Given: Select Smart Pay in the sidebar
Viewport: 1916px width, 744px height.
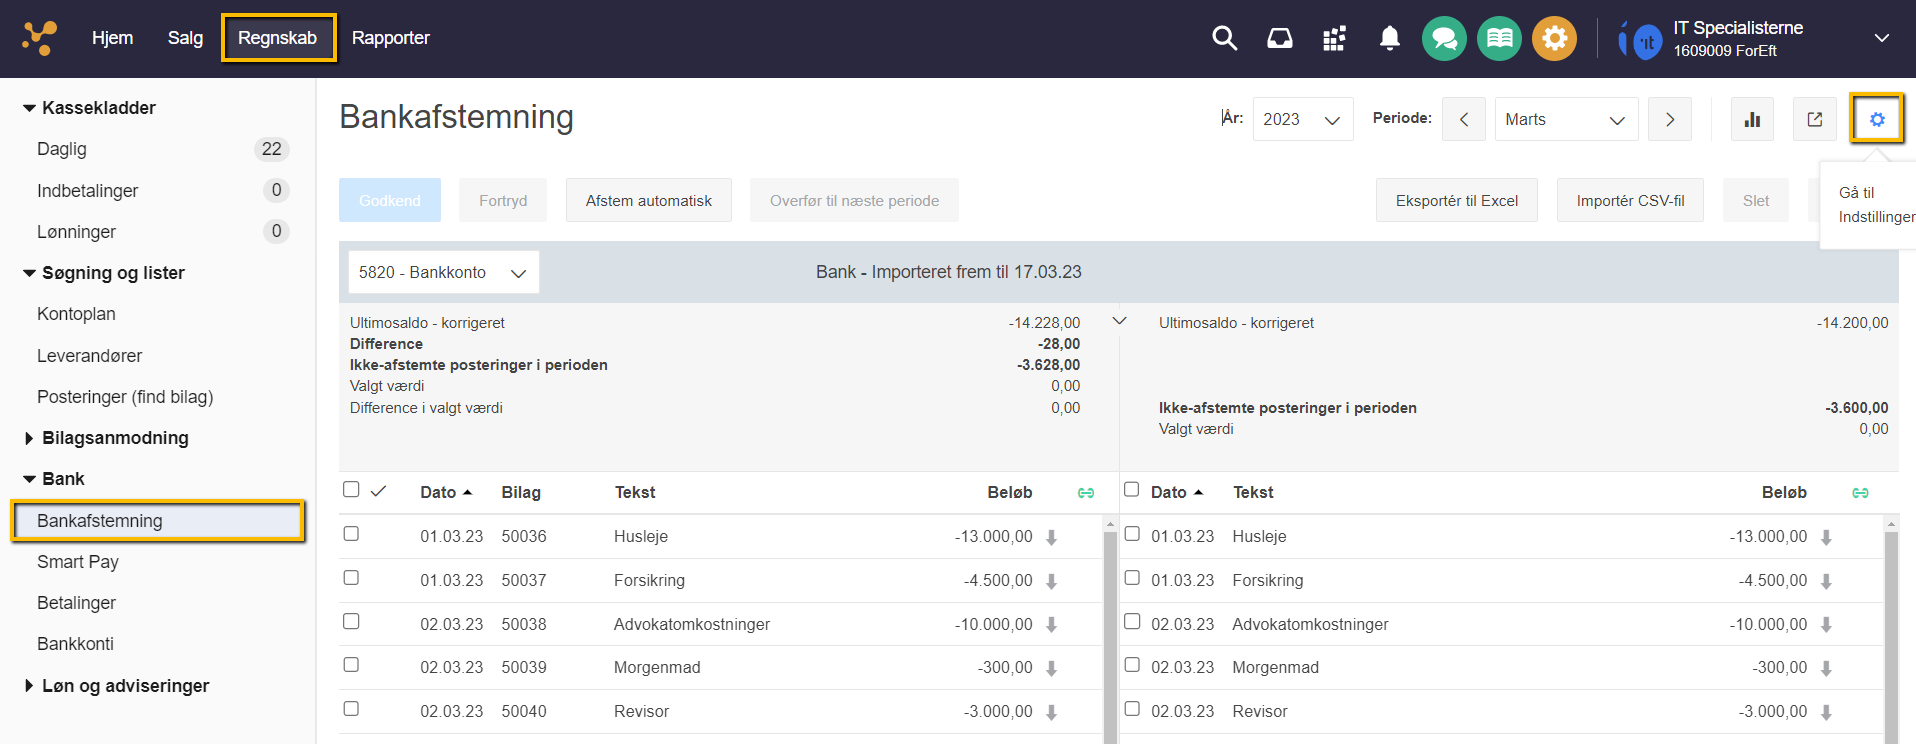Looking at the screenshot, I should click(x=78, y=562).
